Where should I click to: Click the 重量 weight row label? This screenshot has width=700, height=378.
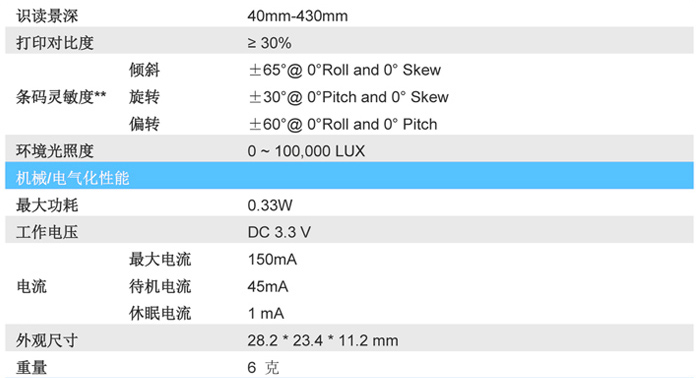[x=31, y=368]
